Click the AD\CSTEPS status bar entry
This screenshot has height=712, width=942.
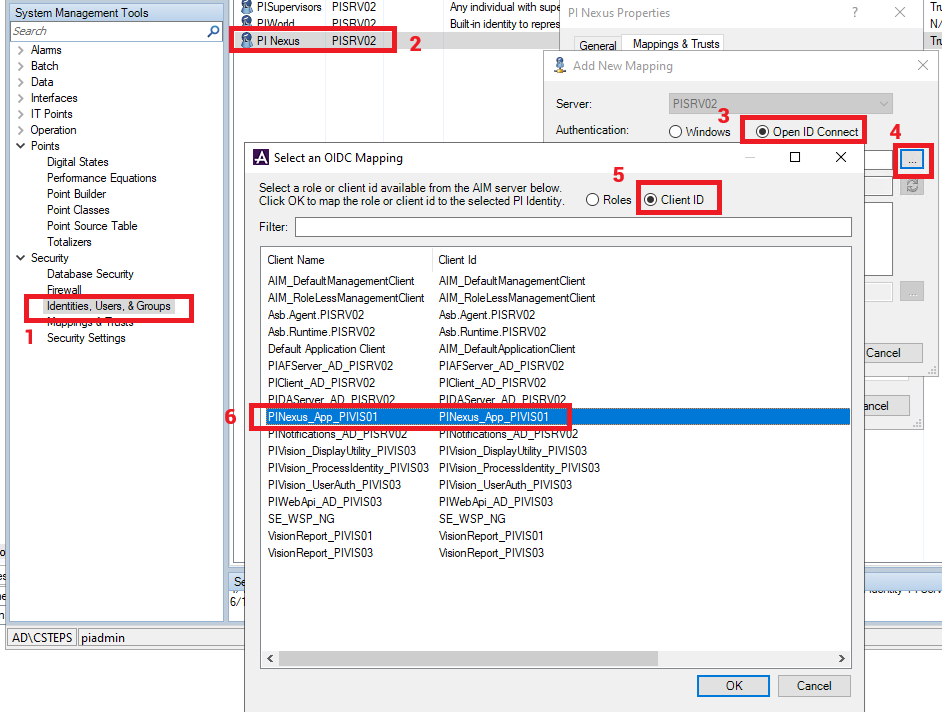(41, 637)
